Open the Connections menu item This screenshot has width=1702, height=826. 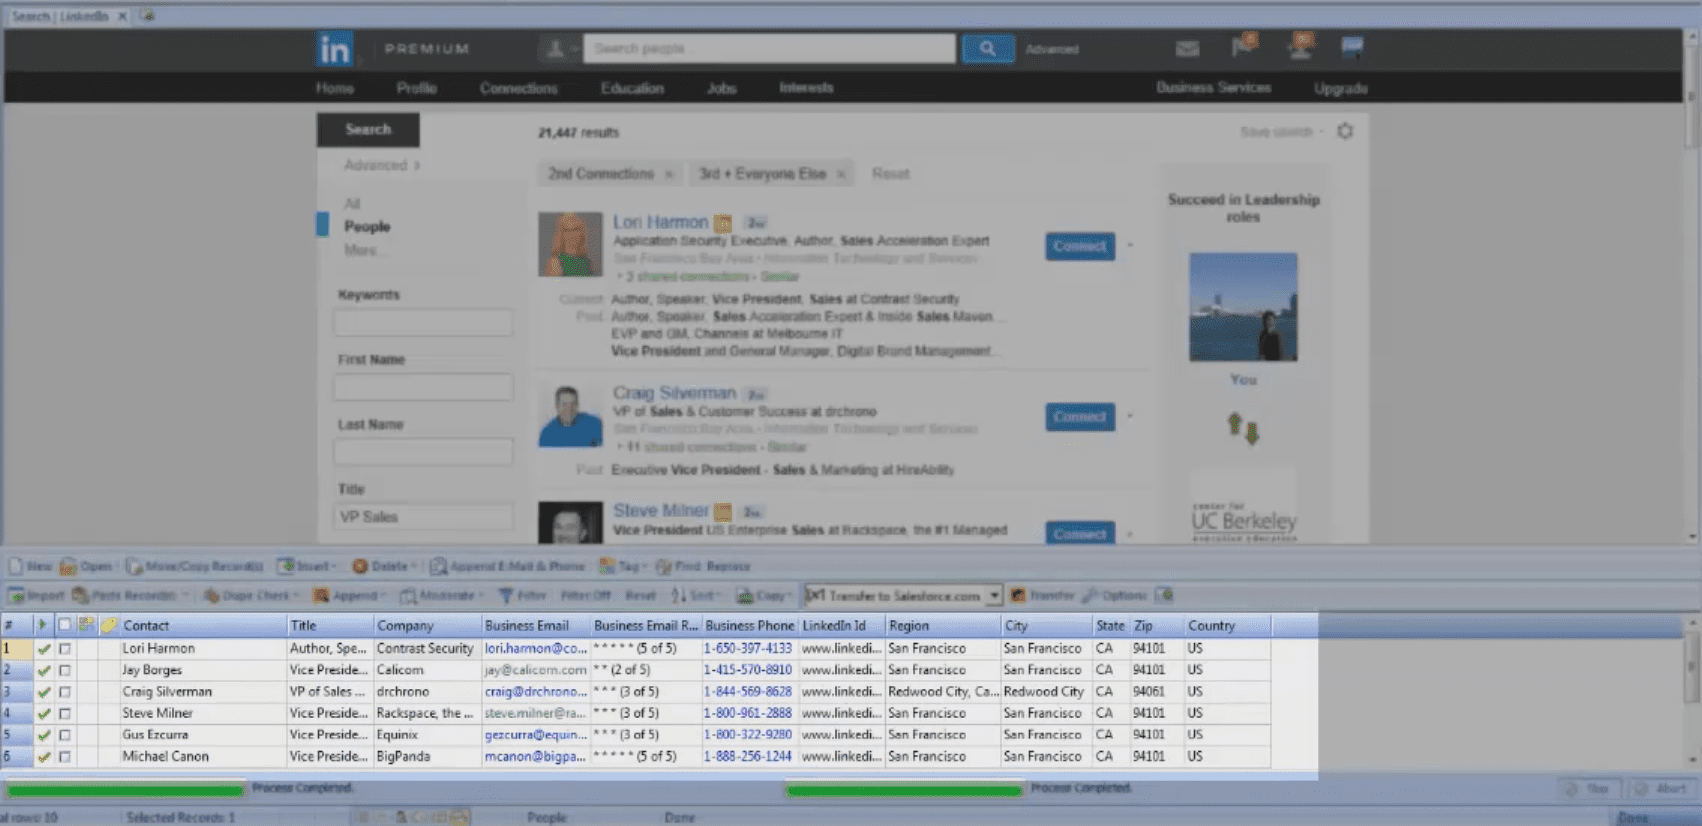pos(518,88)
